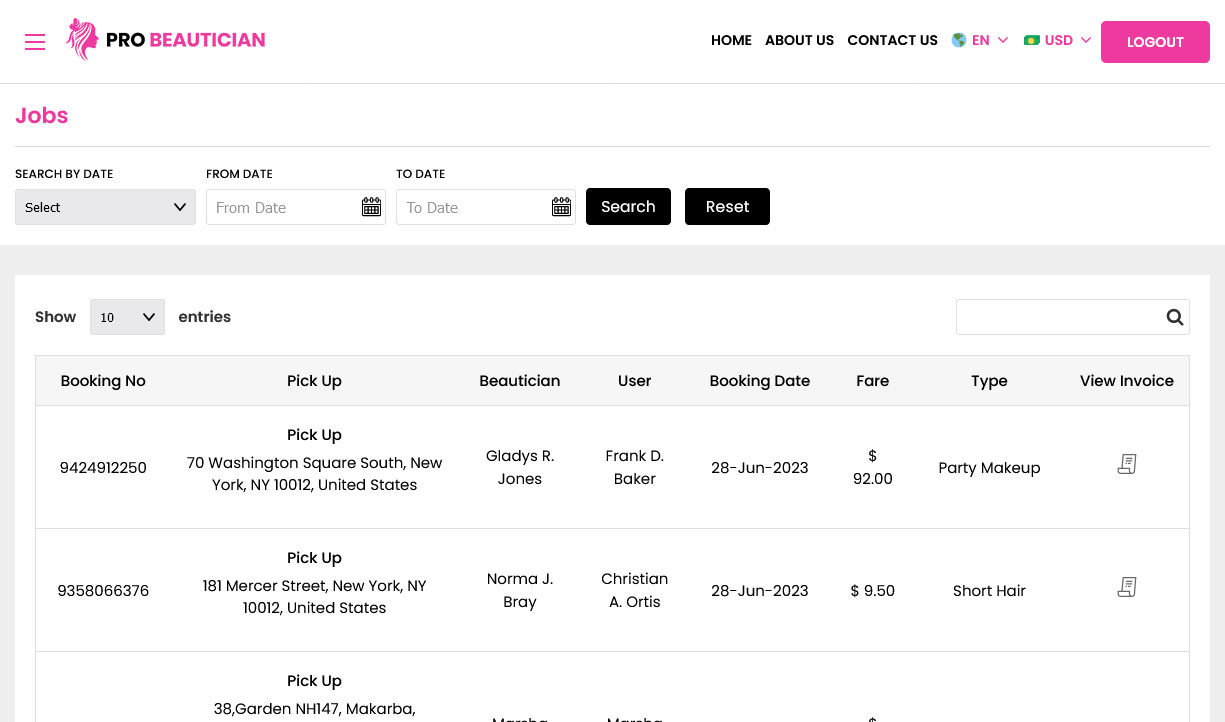Sort by Fare column header
The height and width of the screenshot is (722, 1225).
click(x=873, y=381)
